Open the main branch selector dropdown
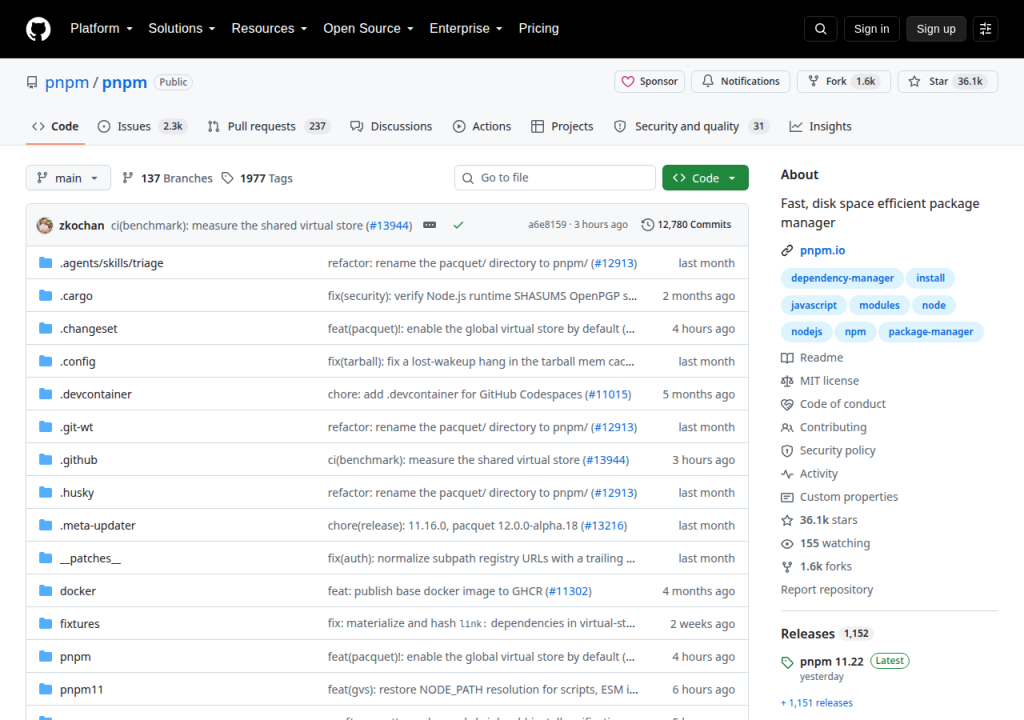Image resolution: width=1024 pixels, height=720 pixels. coord(68,178)
